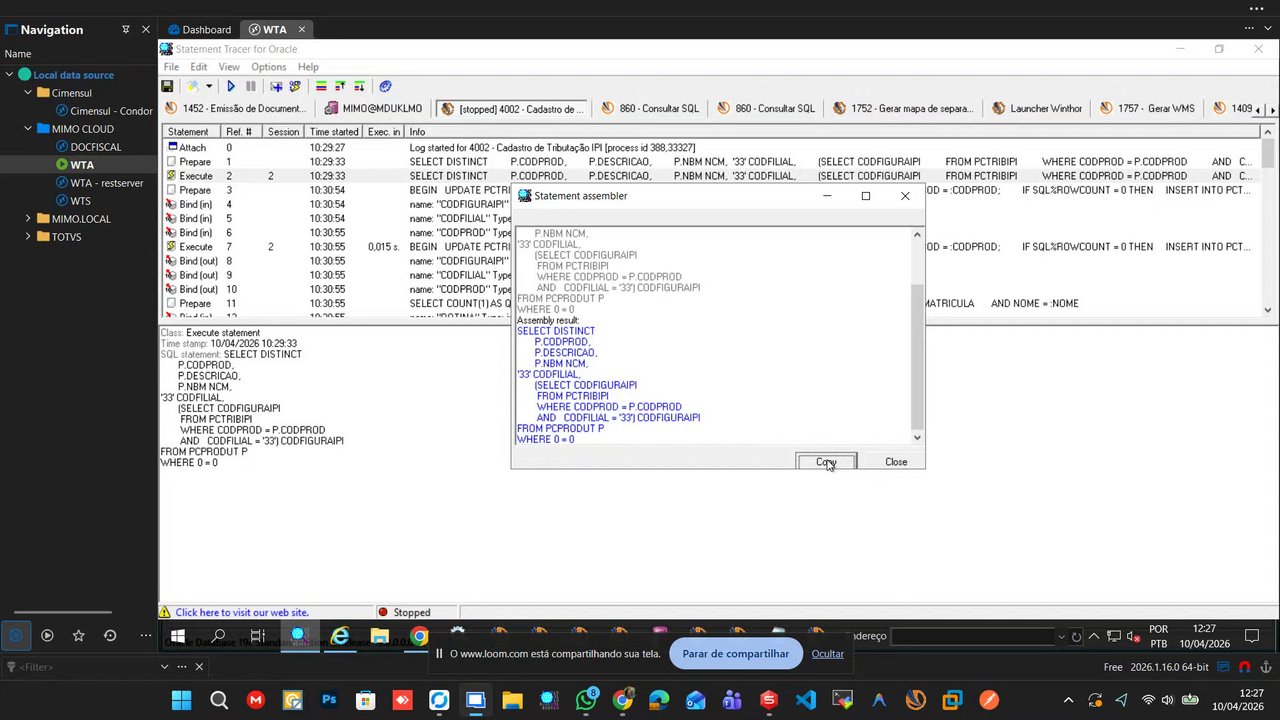Expand the MIMO.LOCAL folder node
Viewport: 1280px width, 720px height.
28,219
